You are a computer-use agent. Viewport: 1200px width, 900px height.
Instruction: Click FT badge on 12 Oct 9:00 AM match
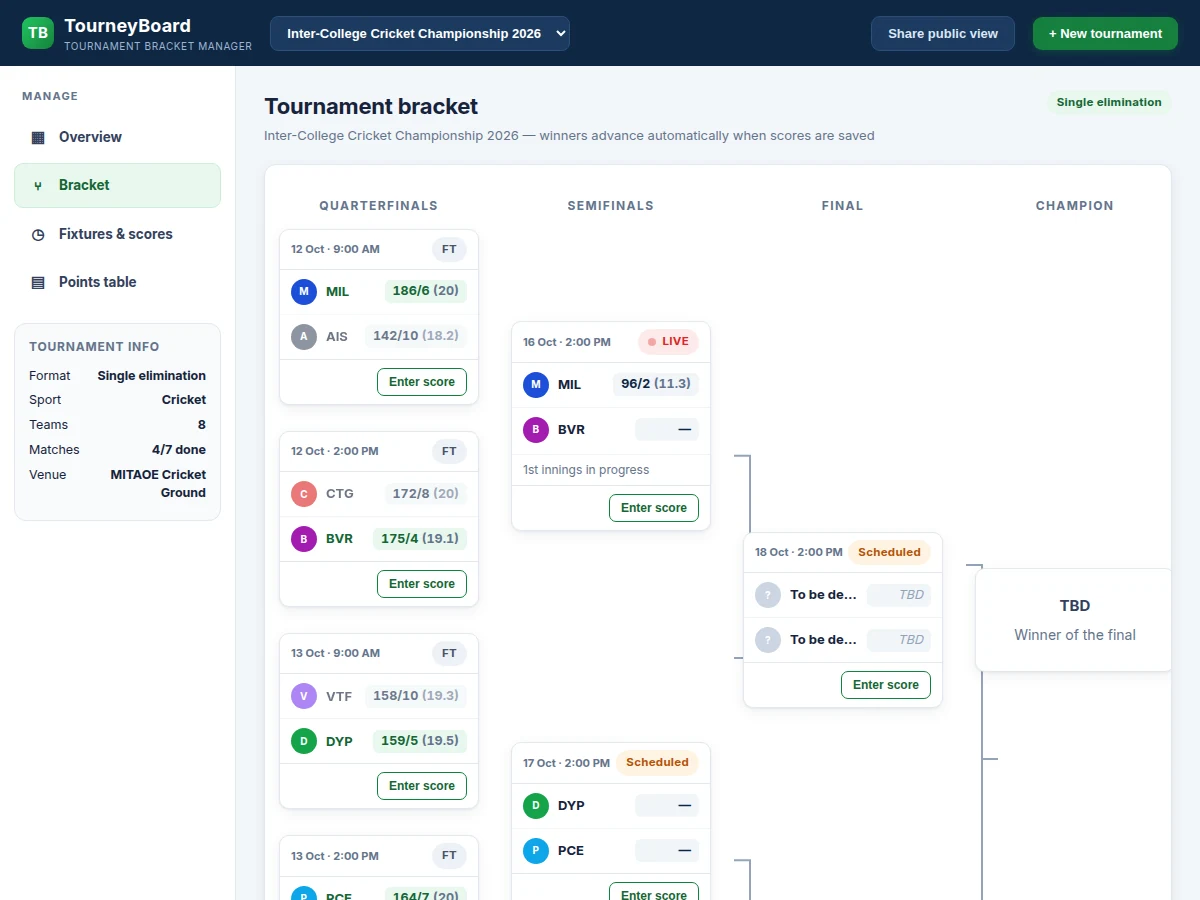tap(449, 249)
